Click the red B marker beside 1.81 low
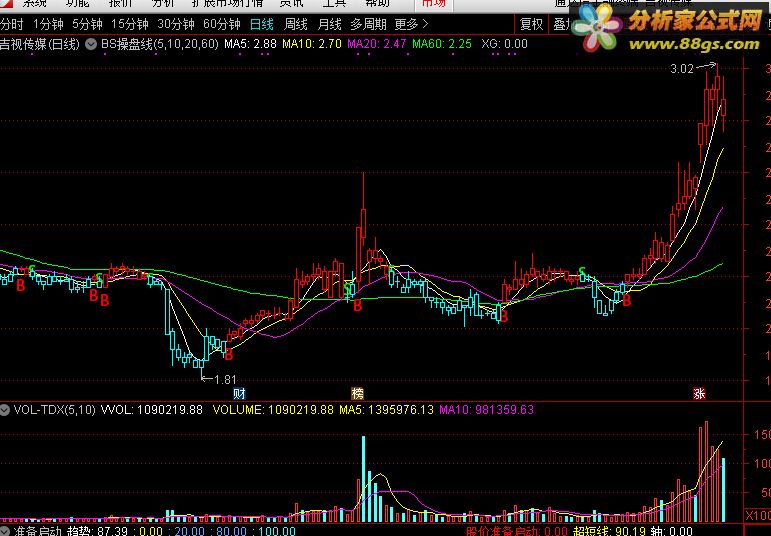Screen dimensions: 771x536 click(x=228, y=355)
